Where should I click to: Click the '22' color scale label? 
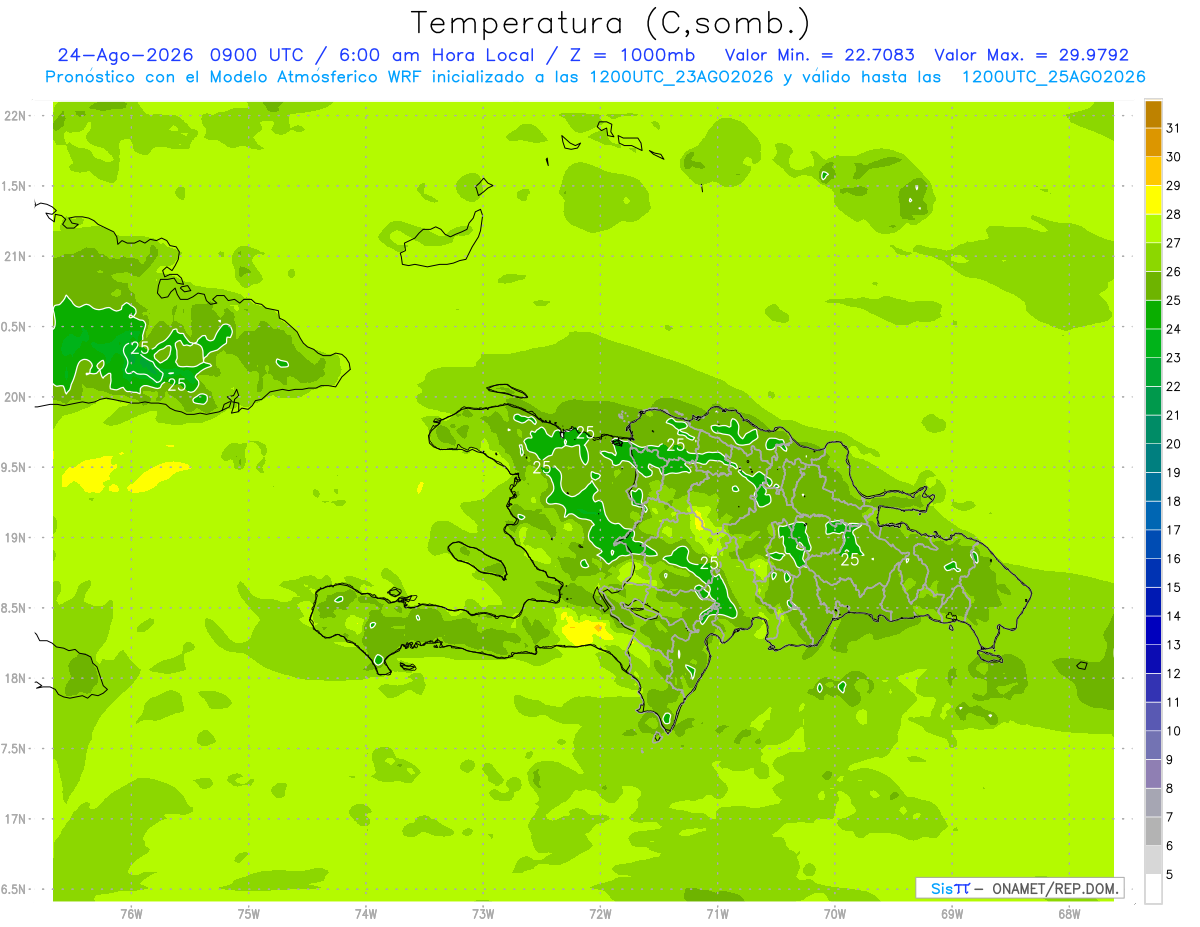pyautogui.click(x=1174, y=386)
